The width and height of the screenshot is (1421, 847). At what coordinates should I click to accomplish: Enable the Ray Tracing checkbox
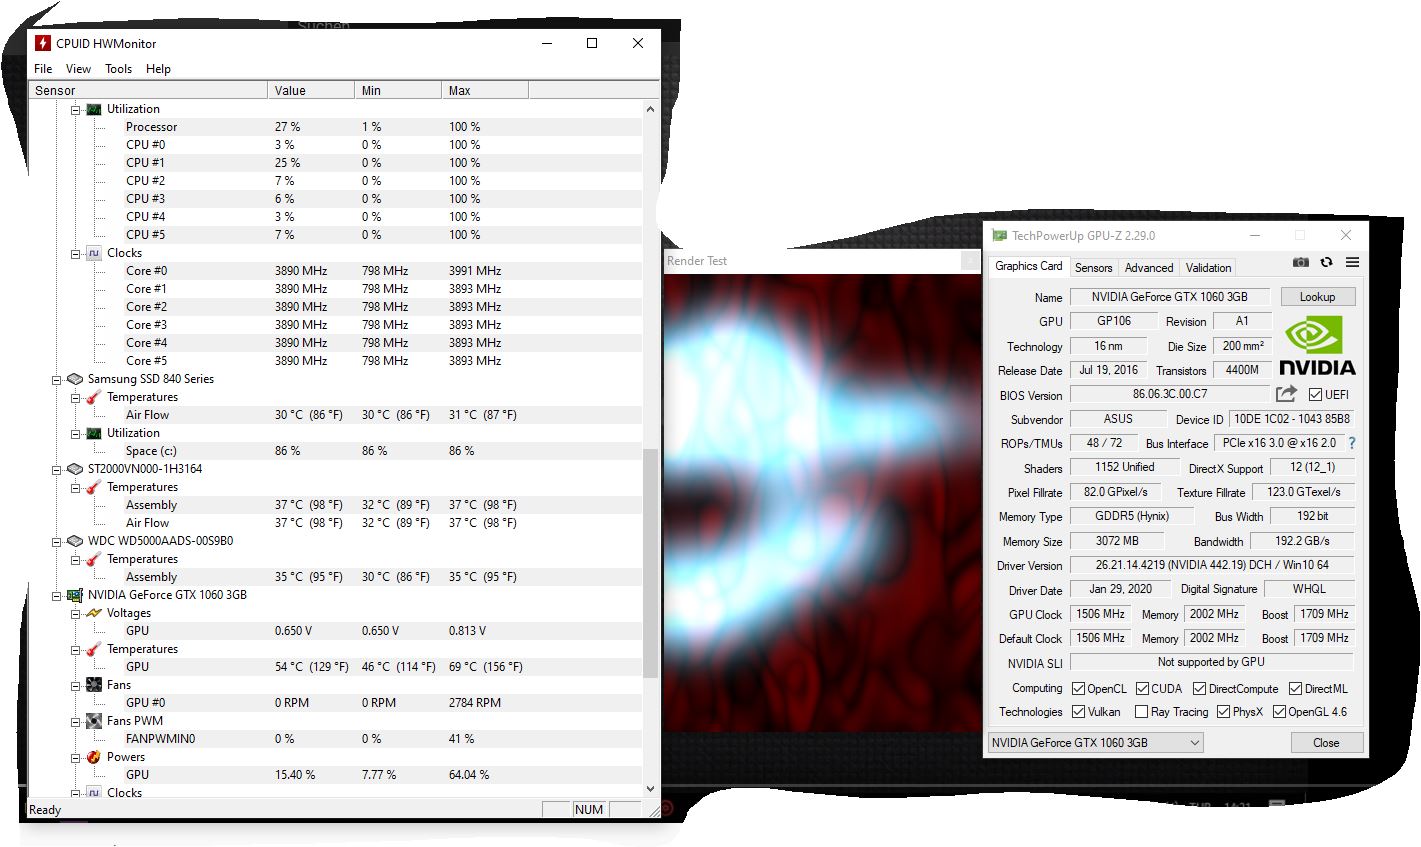pyautogui.click(x=1142, y=712)
